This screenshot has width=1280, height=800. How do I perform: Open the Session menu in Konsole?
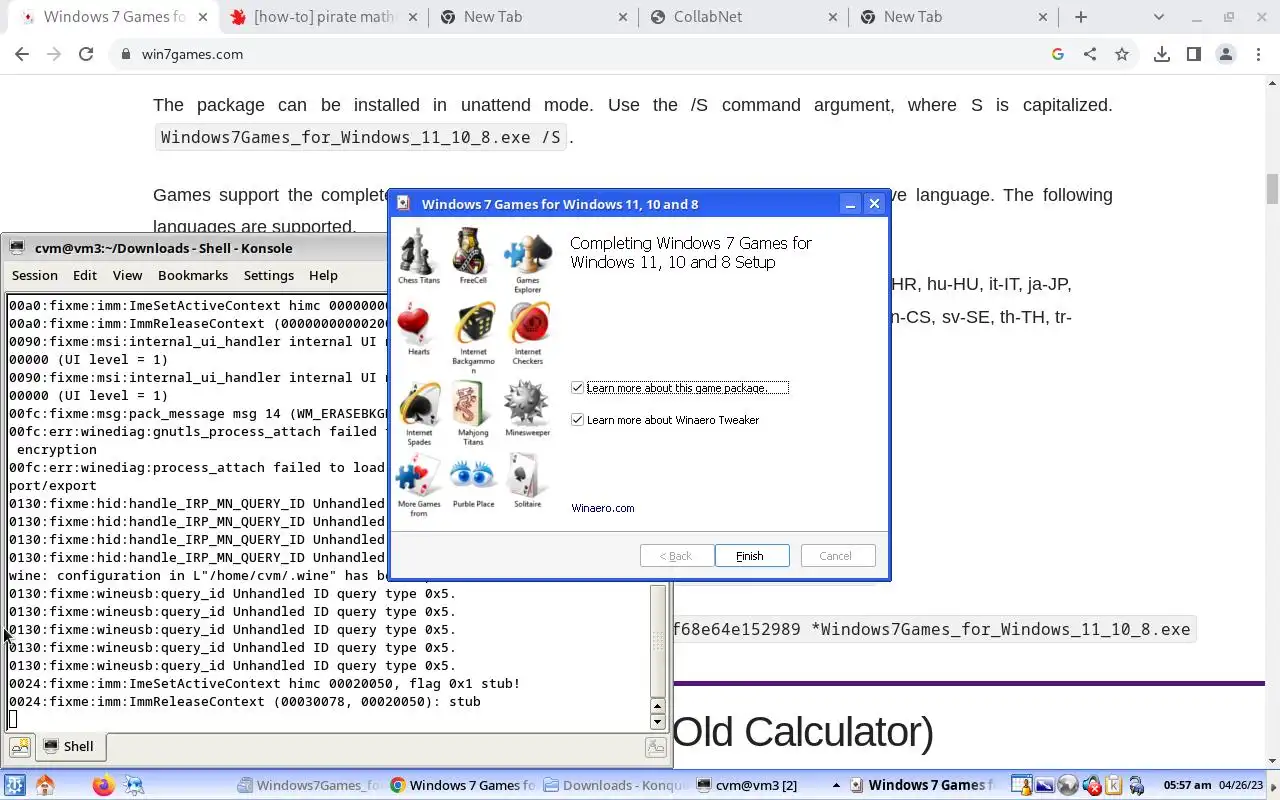point(35,275)
